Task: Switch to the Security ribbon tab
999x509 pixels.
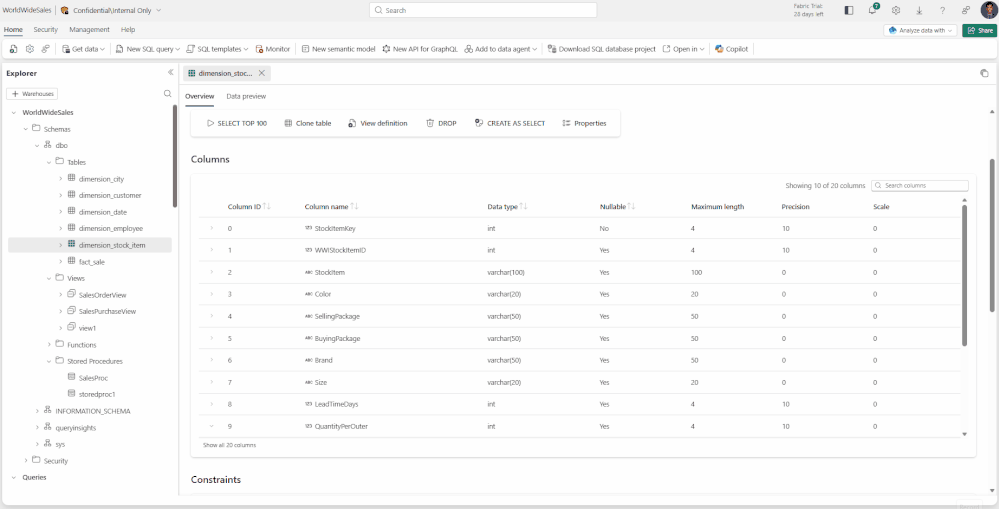Action: tap(46, 29)
